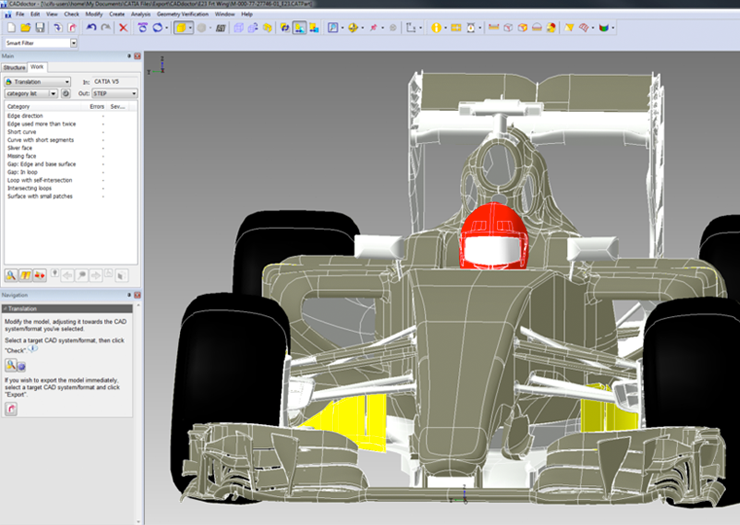
Task: Open a file using the yellow folder icon
Action: click(x=25, y=28)
